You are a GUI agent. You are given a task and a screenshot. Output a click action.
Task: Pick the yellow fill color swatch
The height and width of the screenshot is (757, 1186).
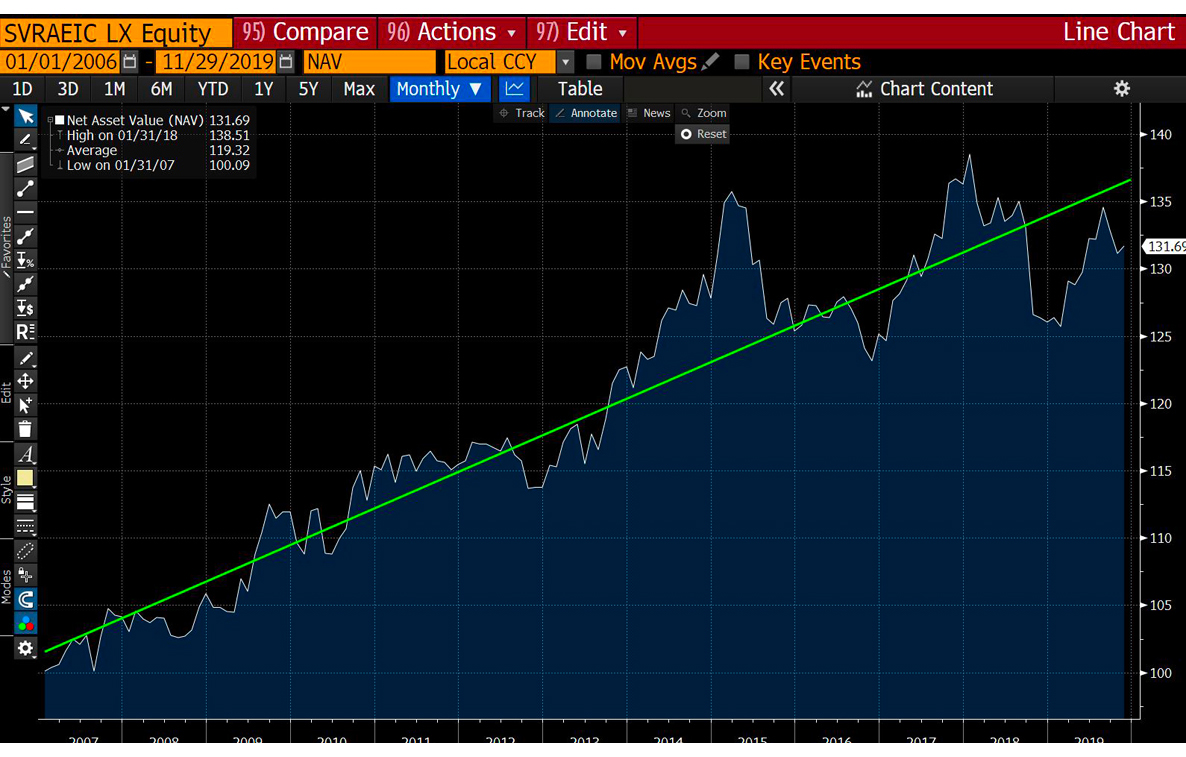pos(26,478)
